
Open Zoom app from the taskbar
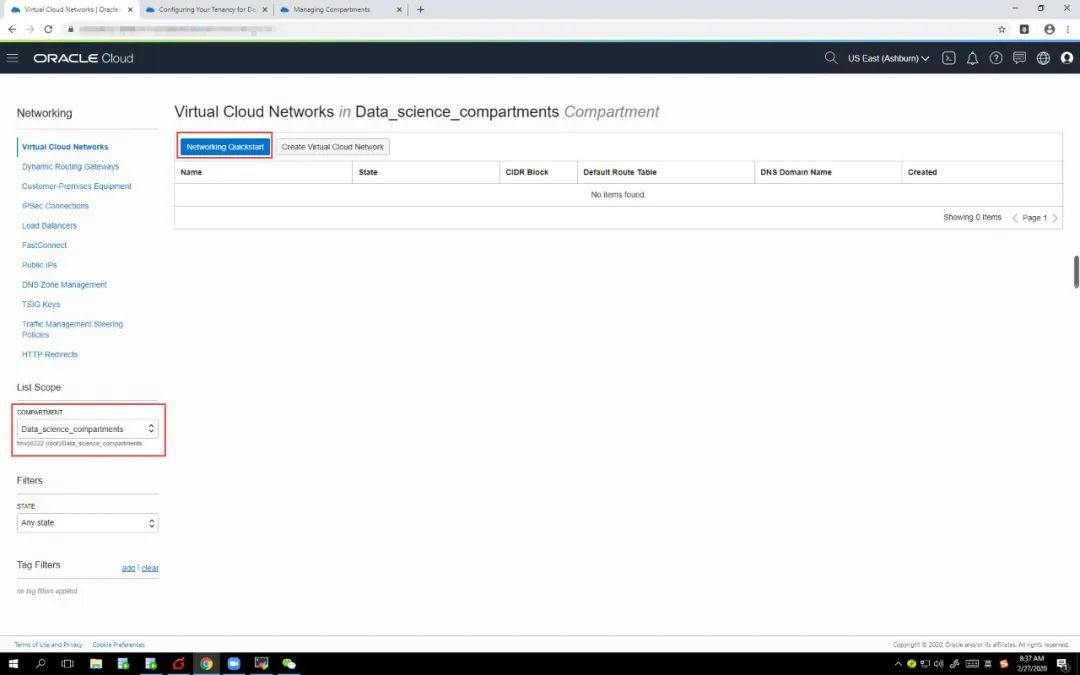[233, 663]
